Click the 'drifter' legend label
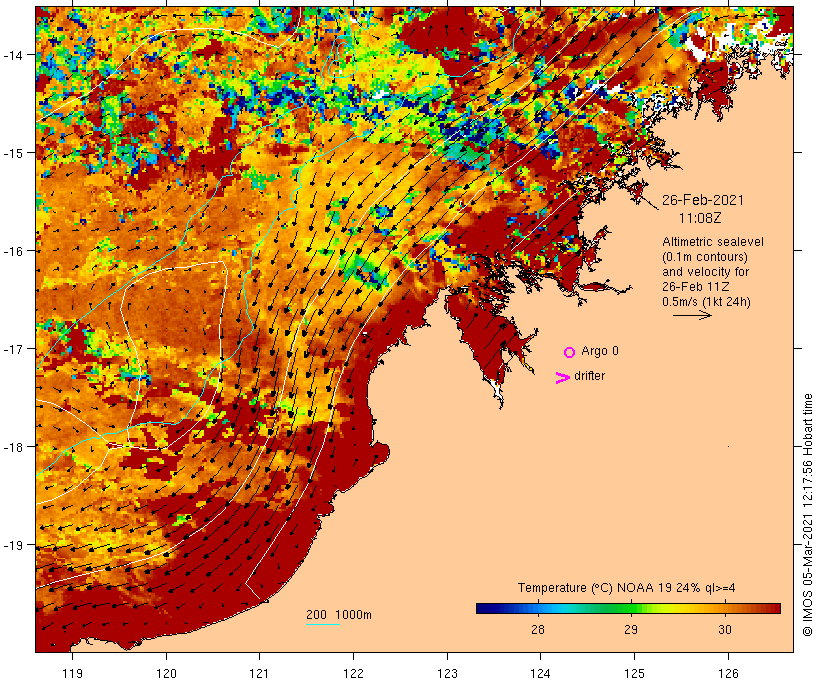820x680 pixels. click(589, 376)
